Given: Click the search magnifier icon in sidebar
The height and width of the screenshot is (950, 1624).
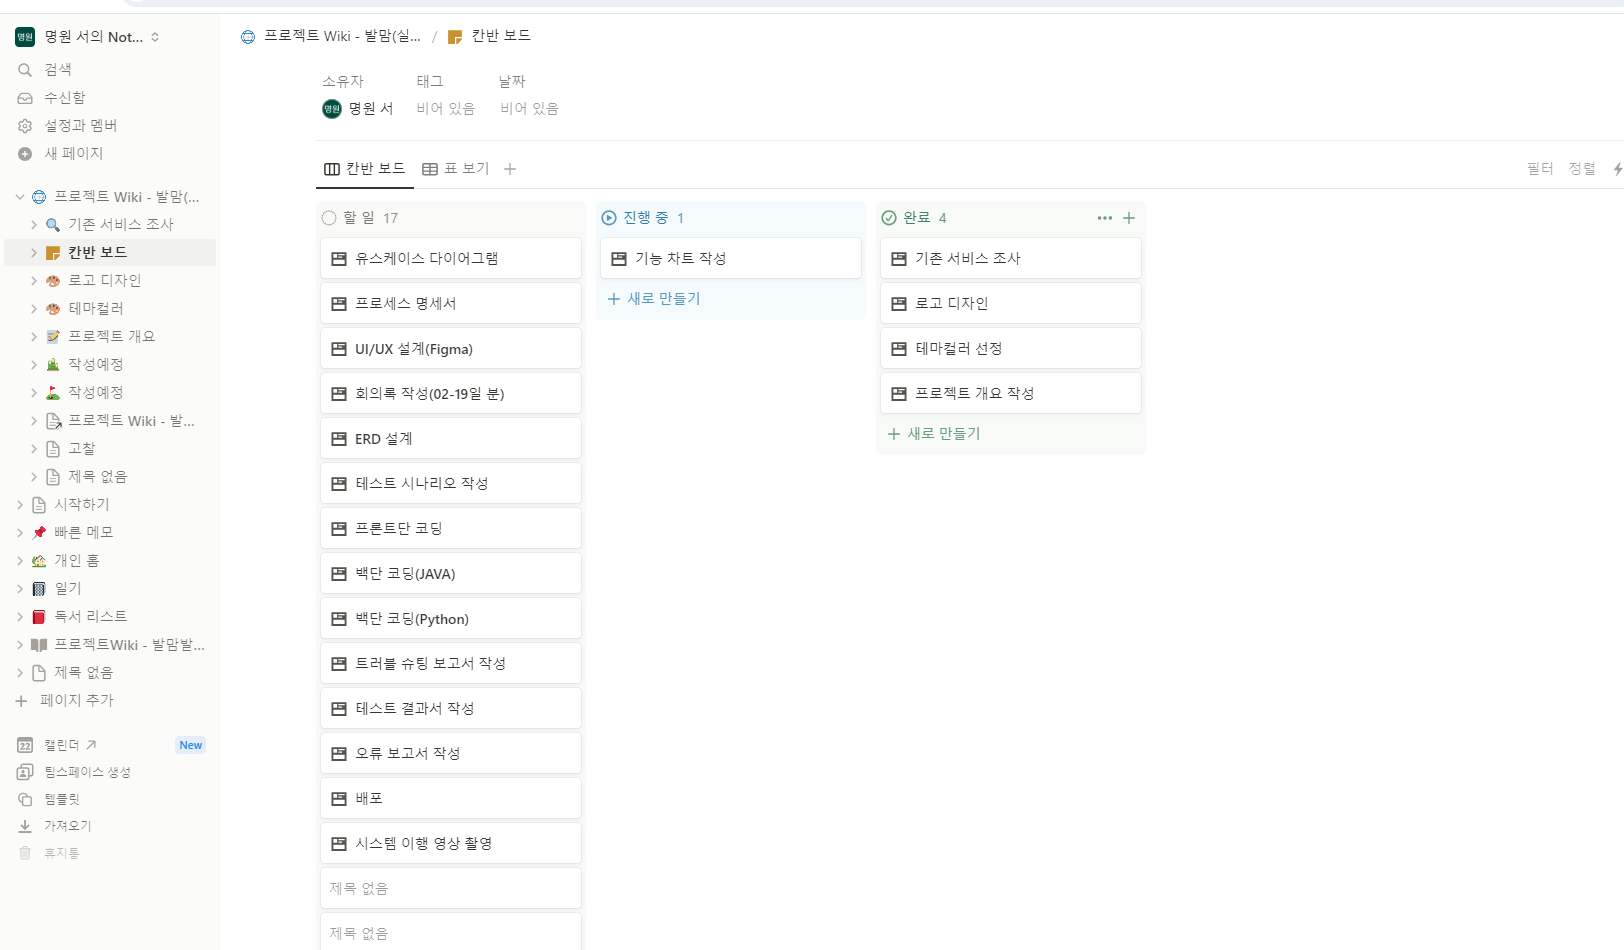Looking at the screenshot, I should pos(25,70).
